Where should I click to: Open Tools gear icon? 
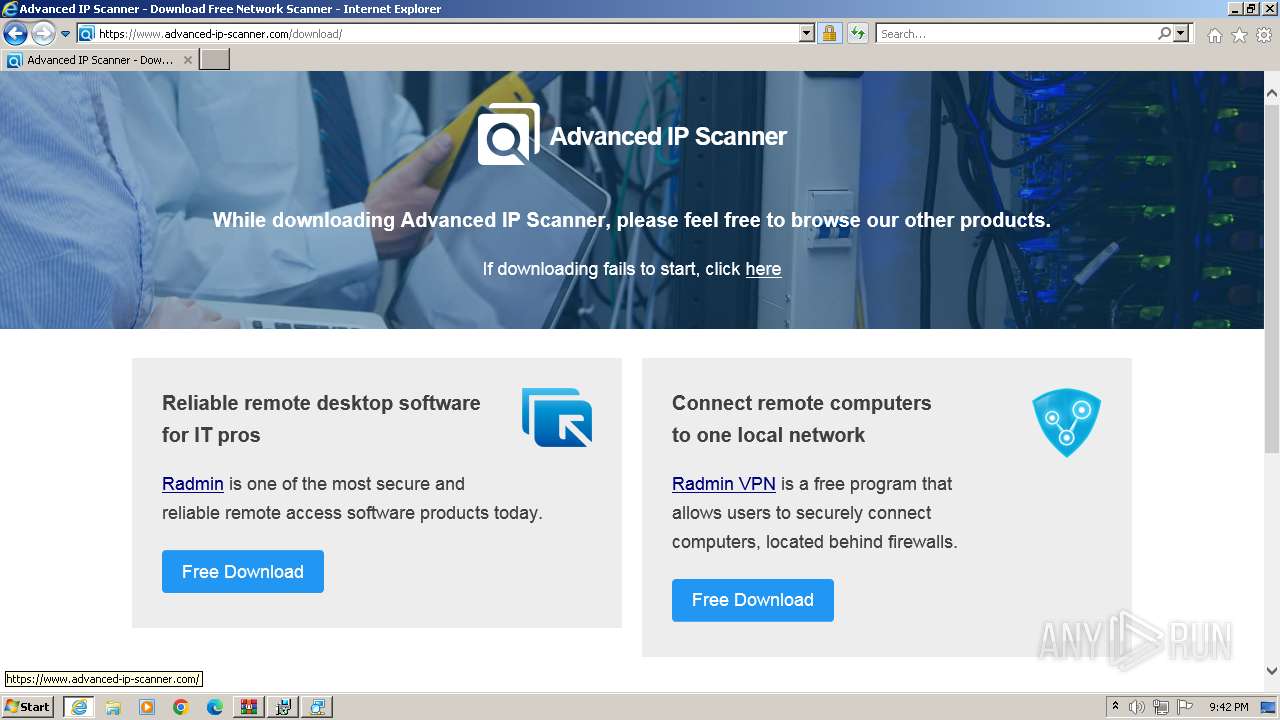(x=1264, y=35)
